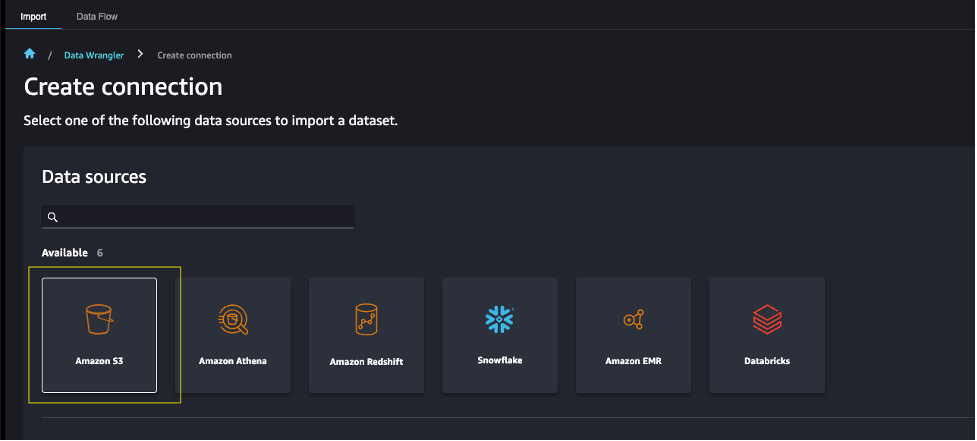Open the Data Wrangler breadcrumb link
The height and width of the screenshot is (441, 977).
click(94, 55)
